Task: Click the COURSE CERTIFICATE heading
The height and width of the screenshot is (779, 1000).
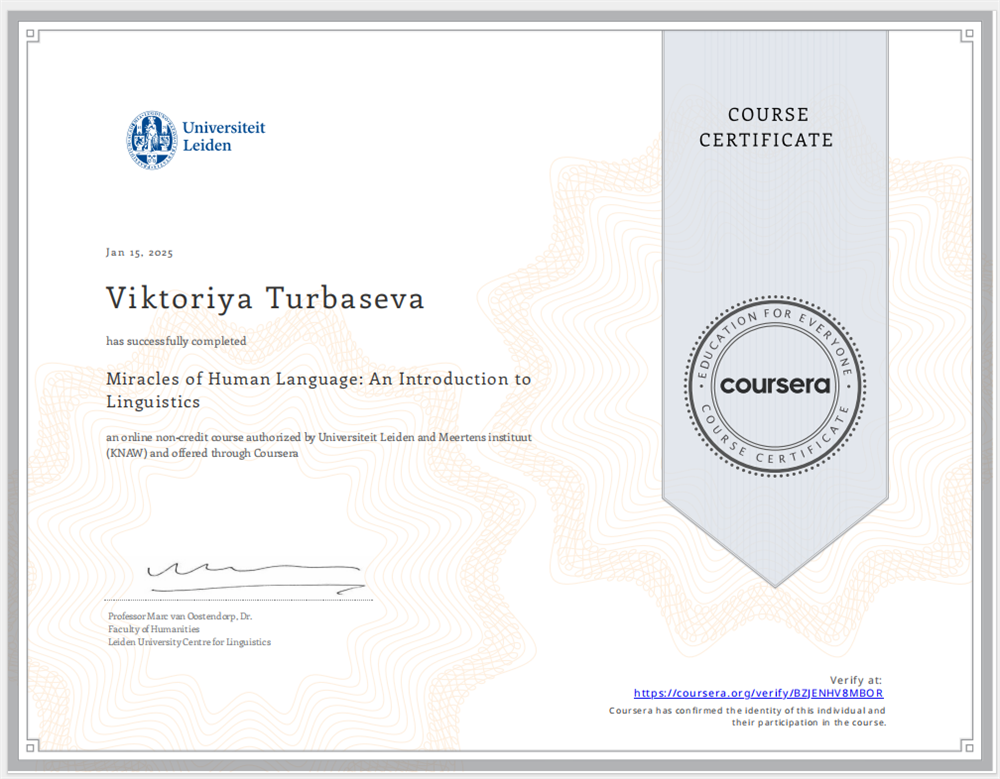Action: tap(767, 127)
